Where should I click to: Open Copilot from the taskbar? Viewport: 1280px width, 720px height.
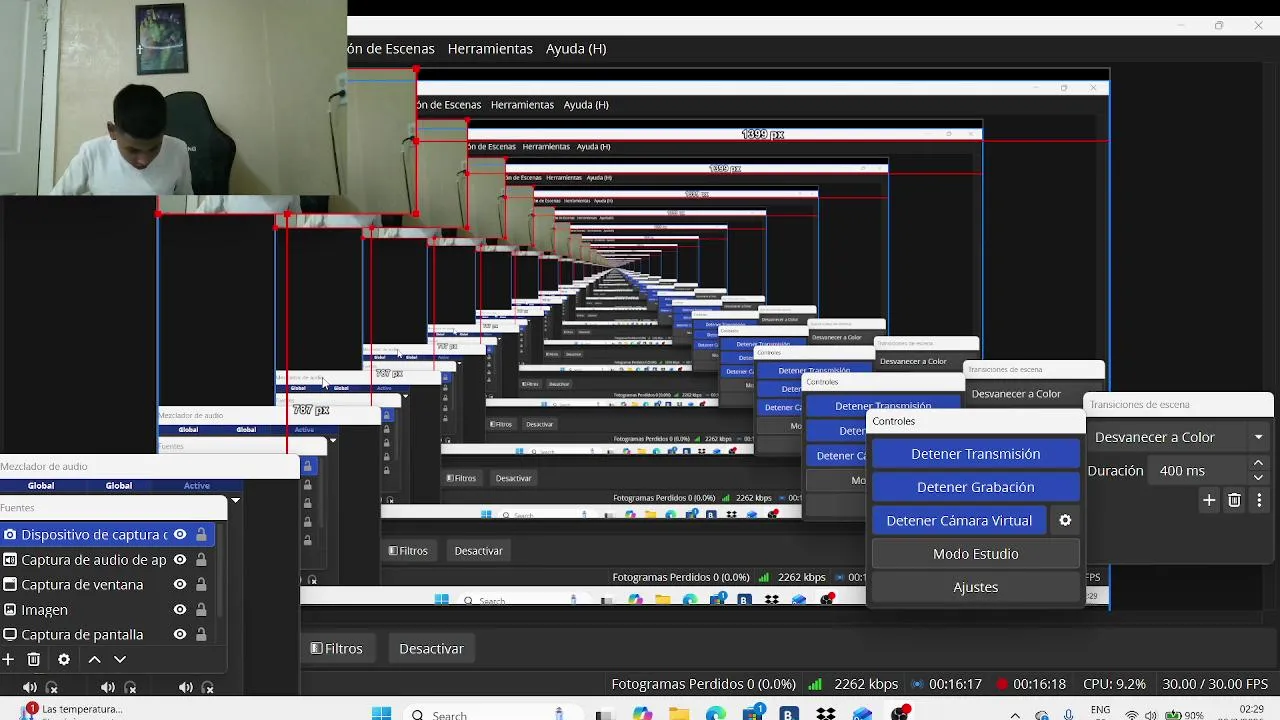(x=642, y=714)
